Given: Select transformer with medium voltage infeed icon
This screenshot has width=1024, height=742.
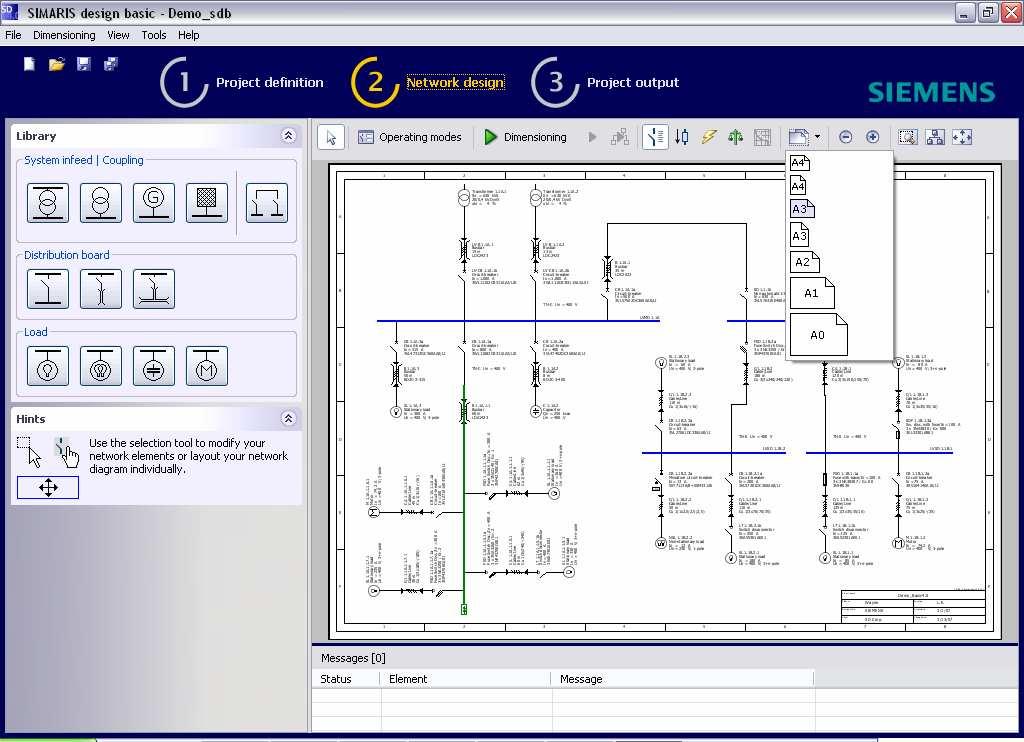Looking at the screenshot, I should [x=48, y=202].
